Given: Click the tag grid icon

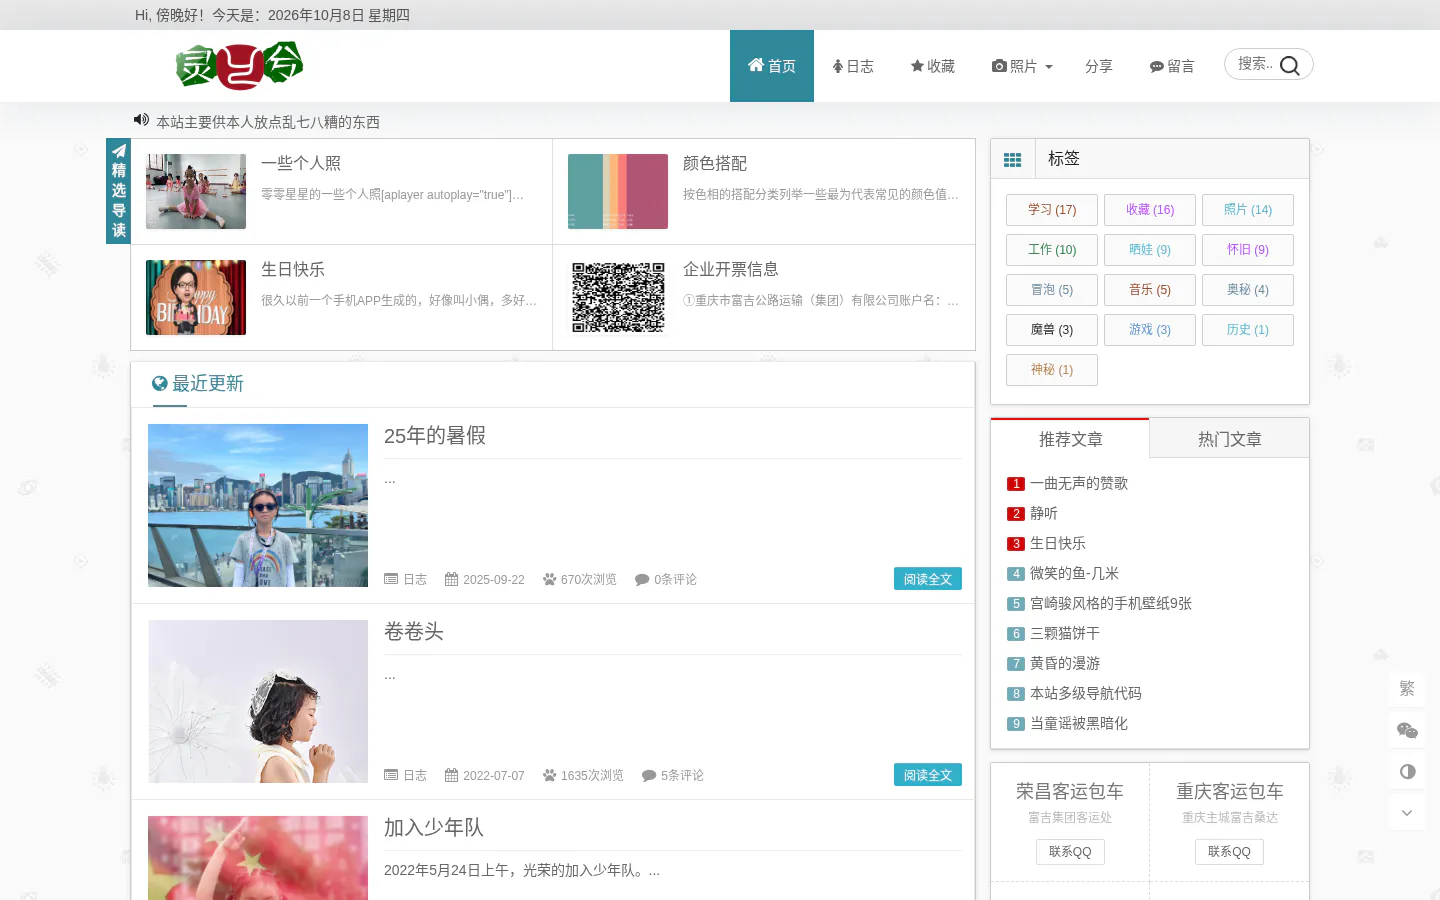Looking at the screenshot, I should (x=1013, y=159).
